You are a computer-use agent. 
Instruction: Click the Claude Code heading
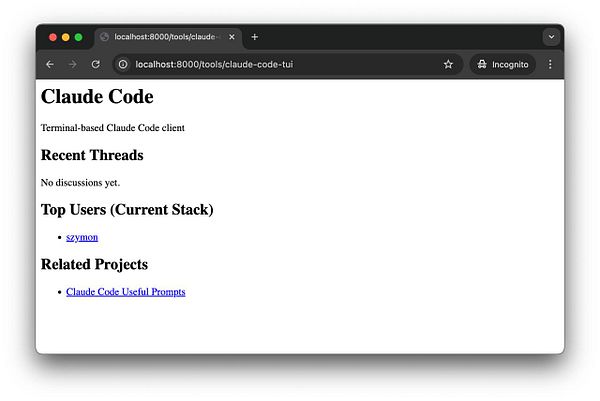[x=97, y=96]
